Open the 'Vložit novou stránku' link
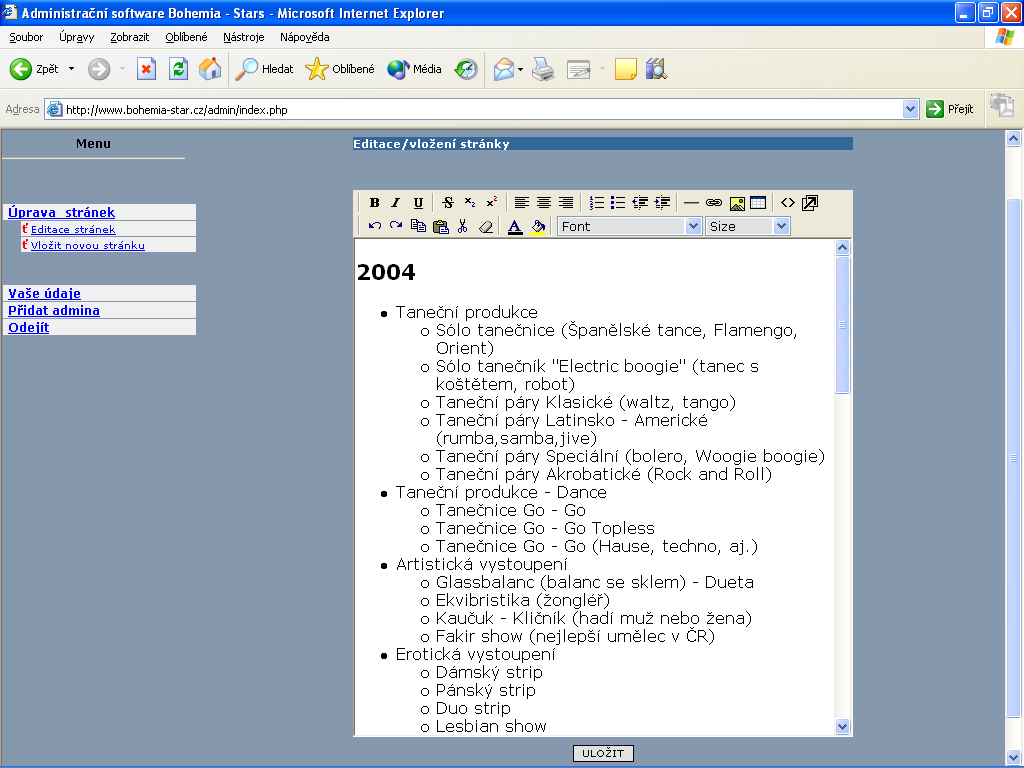1024x768 pixels. 88,245
